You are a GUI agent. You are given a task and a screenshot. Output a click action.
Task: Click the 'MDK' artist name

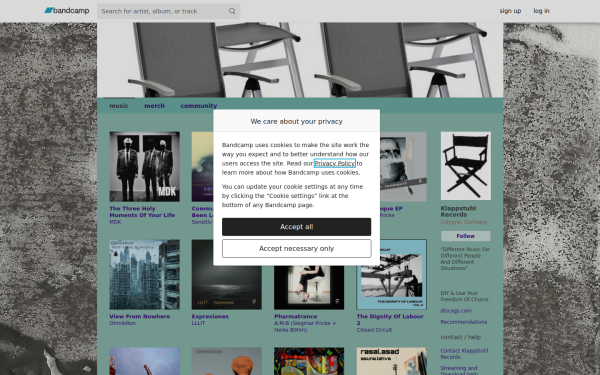(115, 222)
